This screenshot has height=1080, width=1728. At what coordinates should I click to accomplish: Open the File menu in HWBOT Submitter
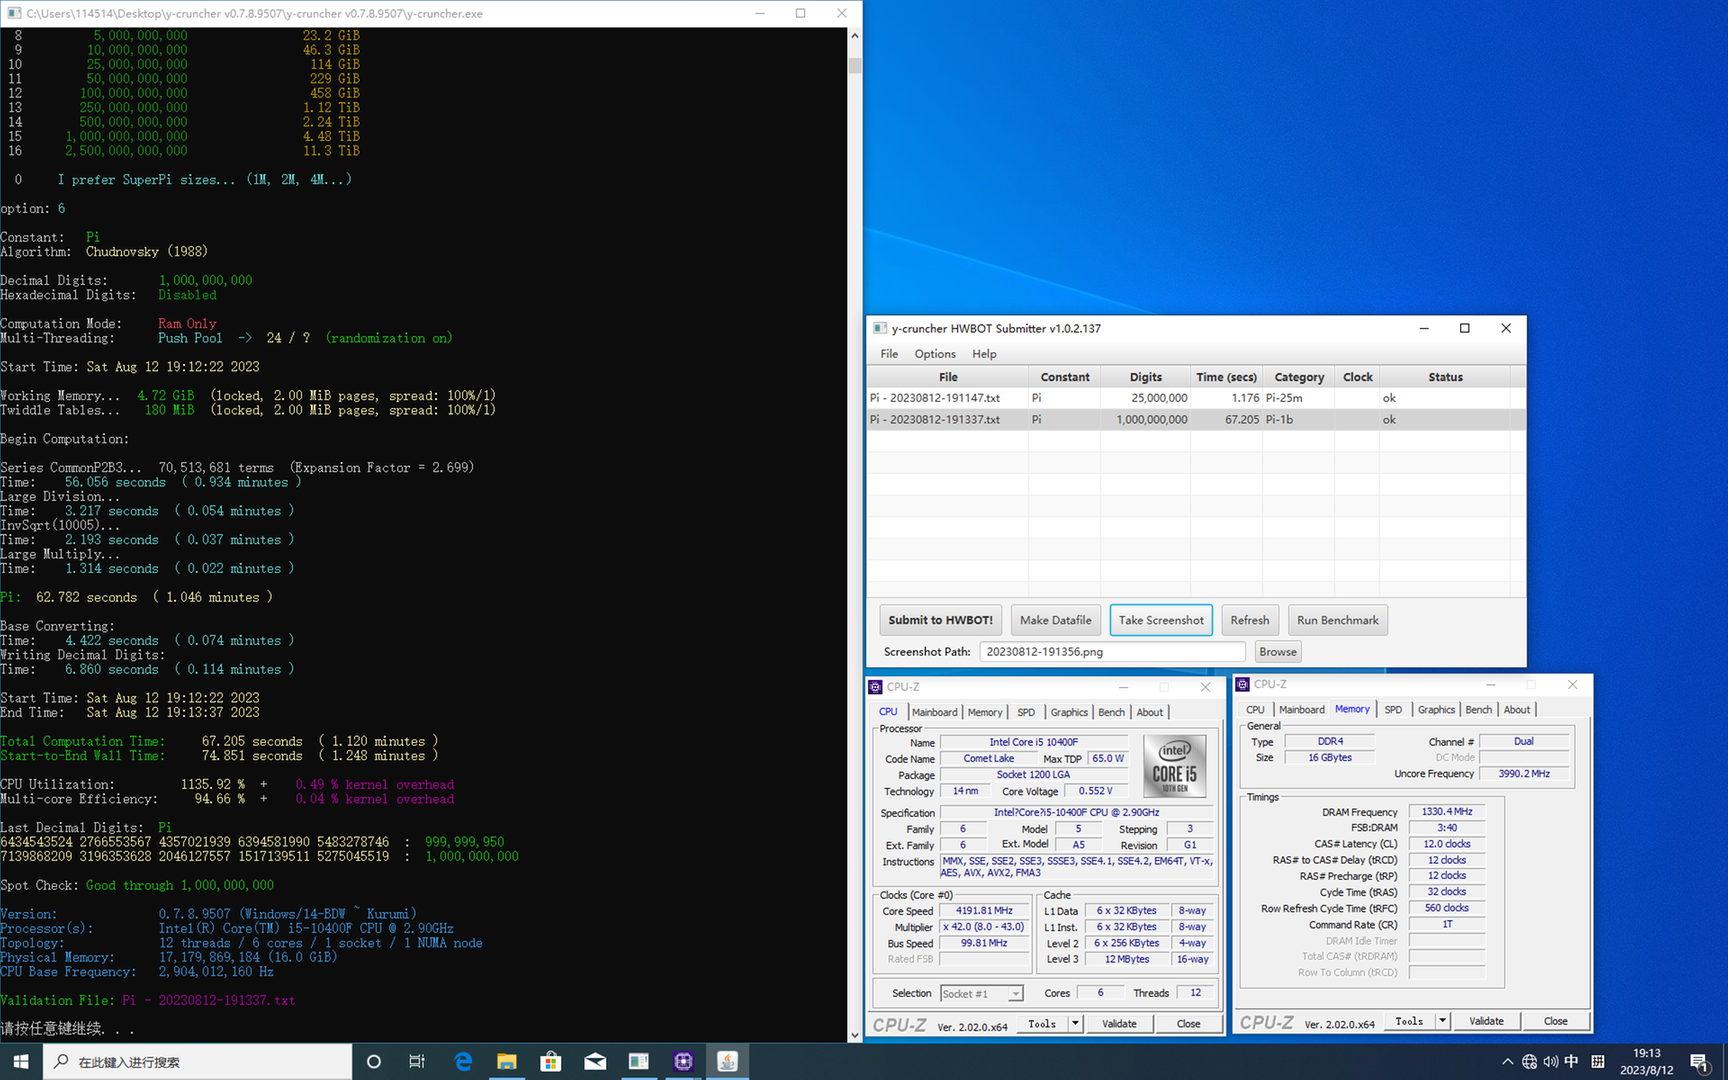pos(889,354)
